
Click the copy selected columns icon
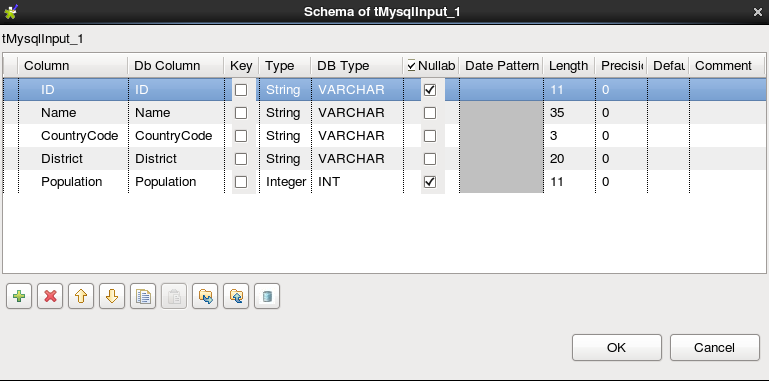(143, 296)
